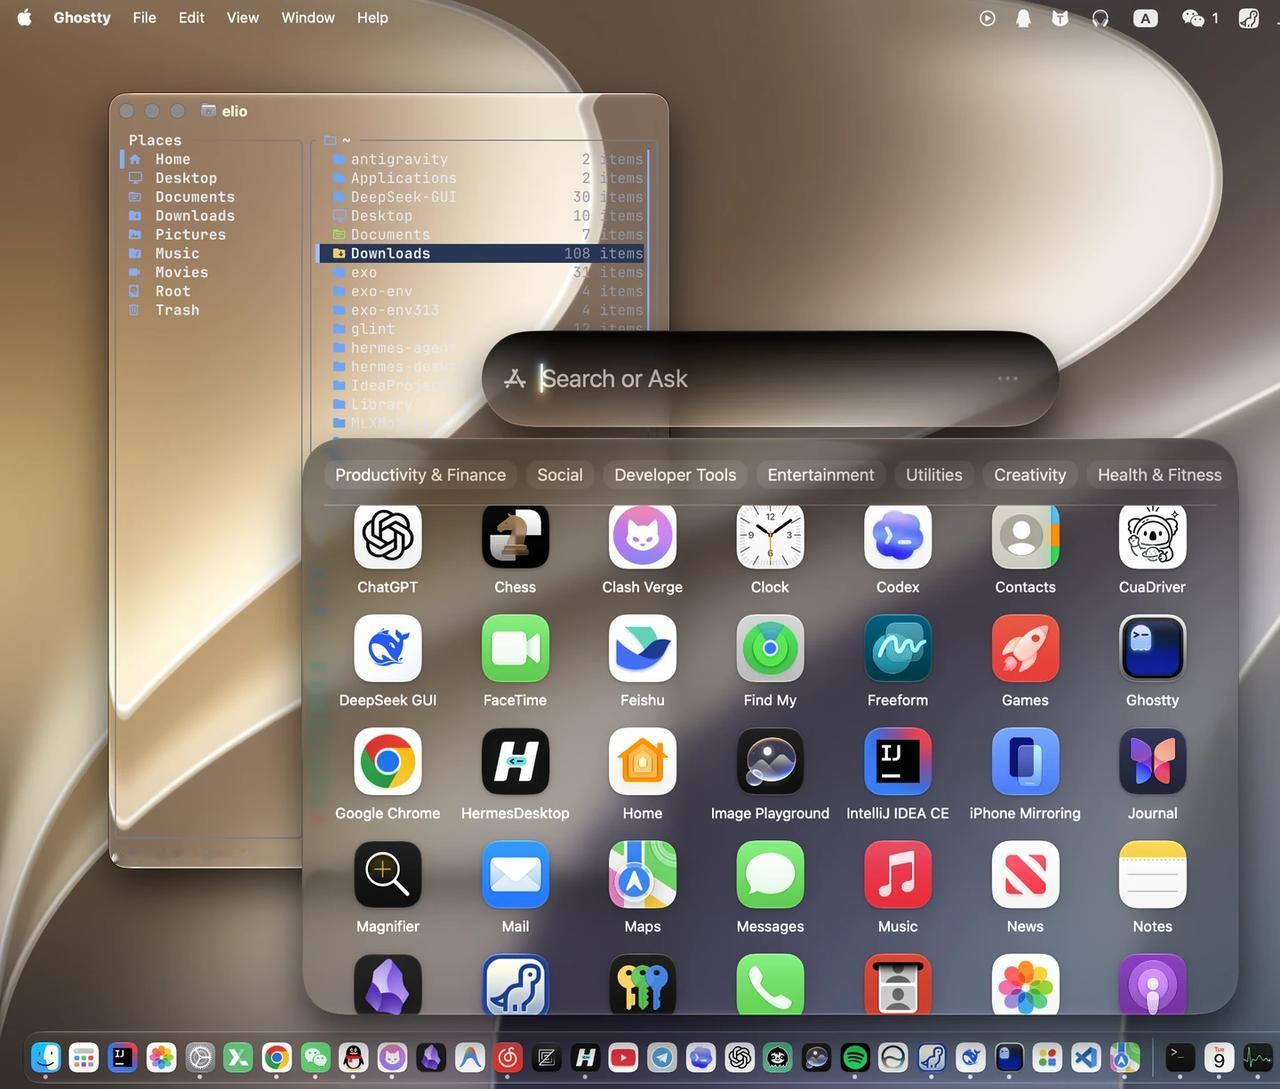This screenshot has height=1089, width=1280.
Task: Open the View menu
Action: click(242, 18)
